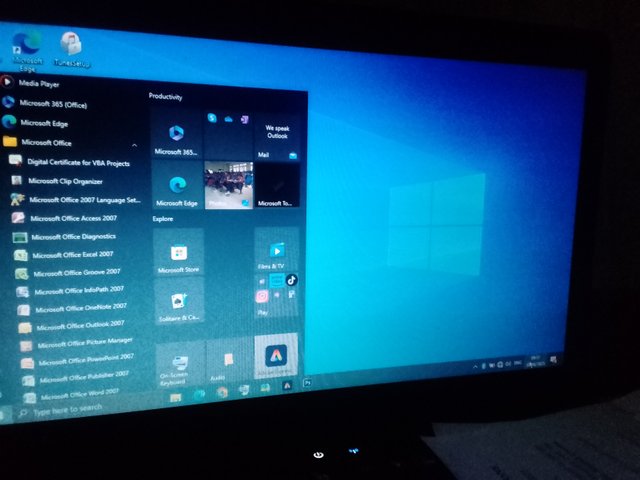
Task: Open File Explorer from the taskbar
Action: 176,398
